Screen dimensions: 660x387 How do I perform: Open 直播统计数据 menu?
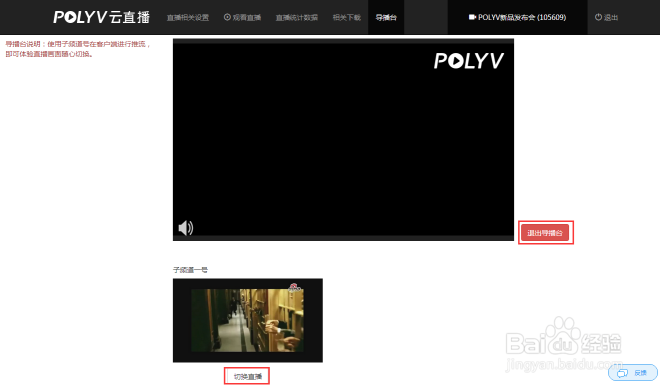297,17
